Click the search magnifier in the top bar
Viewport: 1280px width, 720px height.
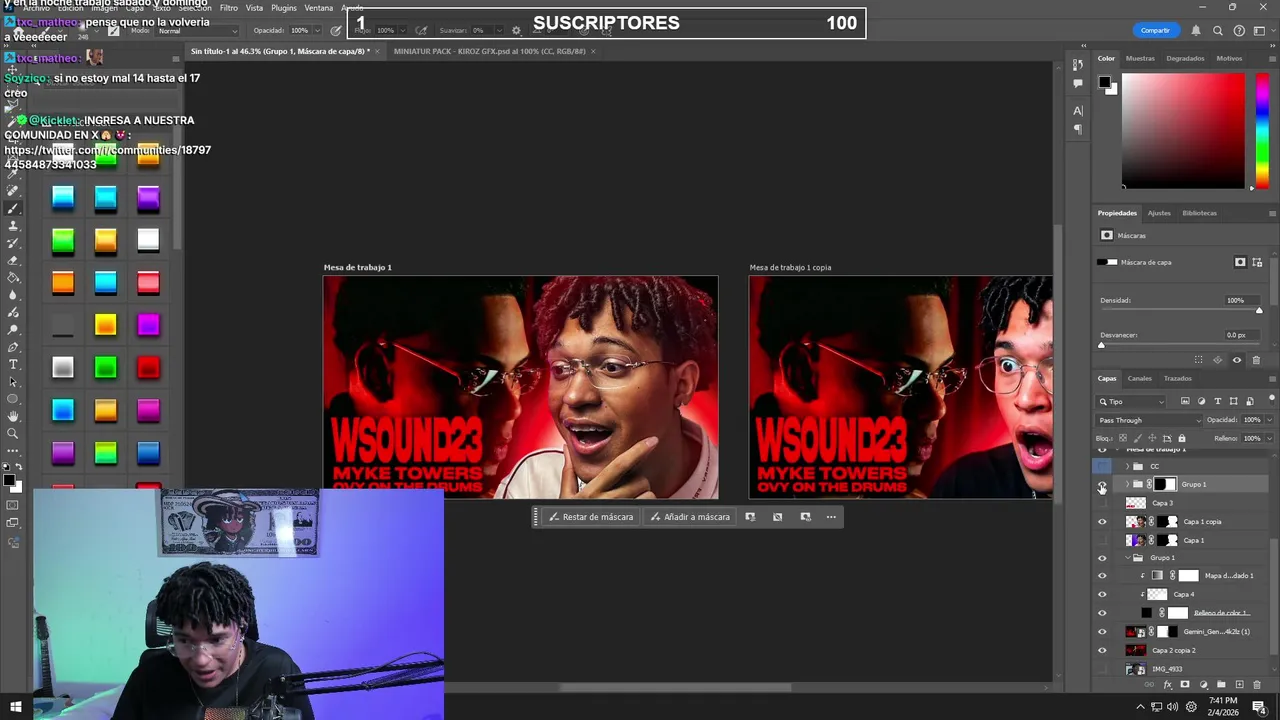(1218, 31)
